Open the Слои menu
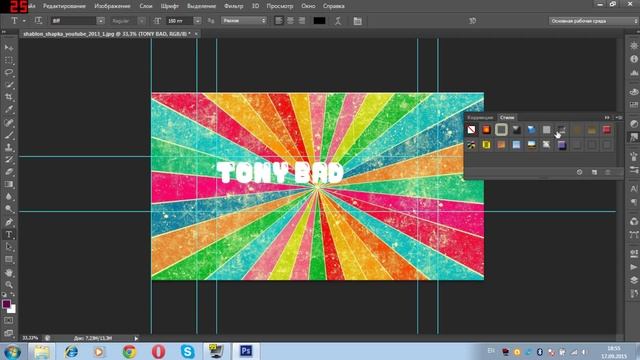This screenshot has width=640, height=360. click(x=146, y=6)
